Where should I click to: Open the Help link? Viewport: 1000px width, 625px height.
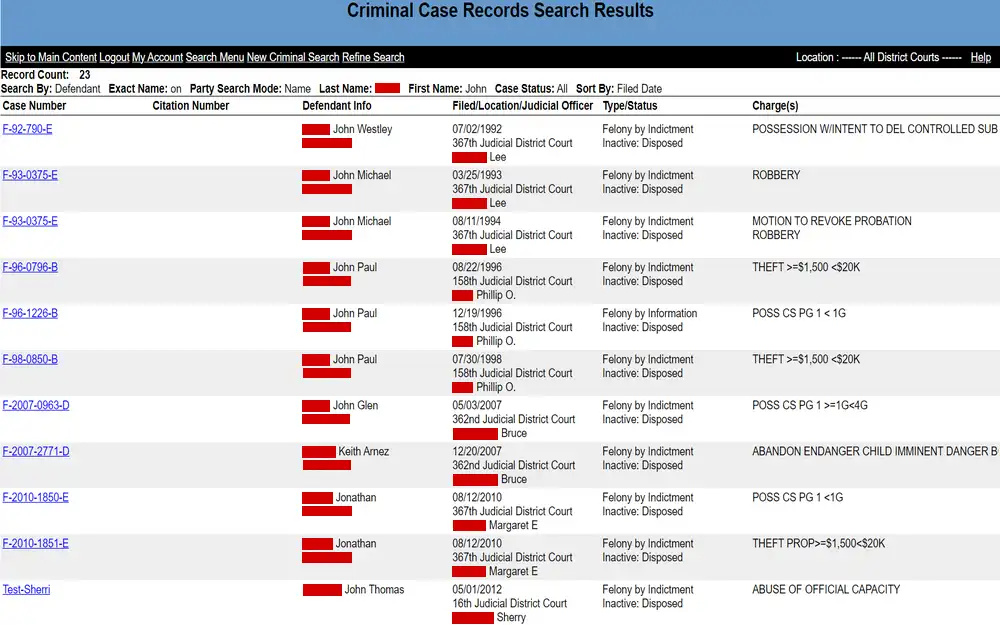tap(981, 57)
